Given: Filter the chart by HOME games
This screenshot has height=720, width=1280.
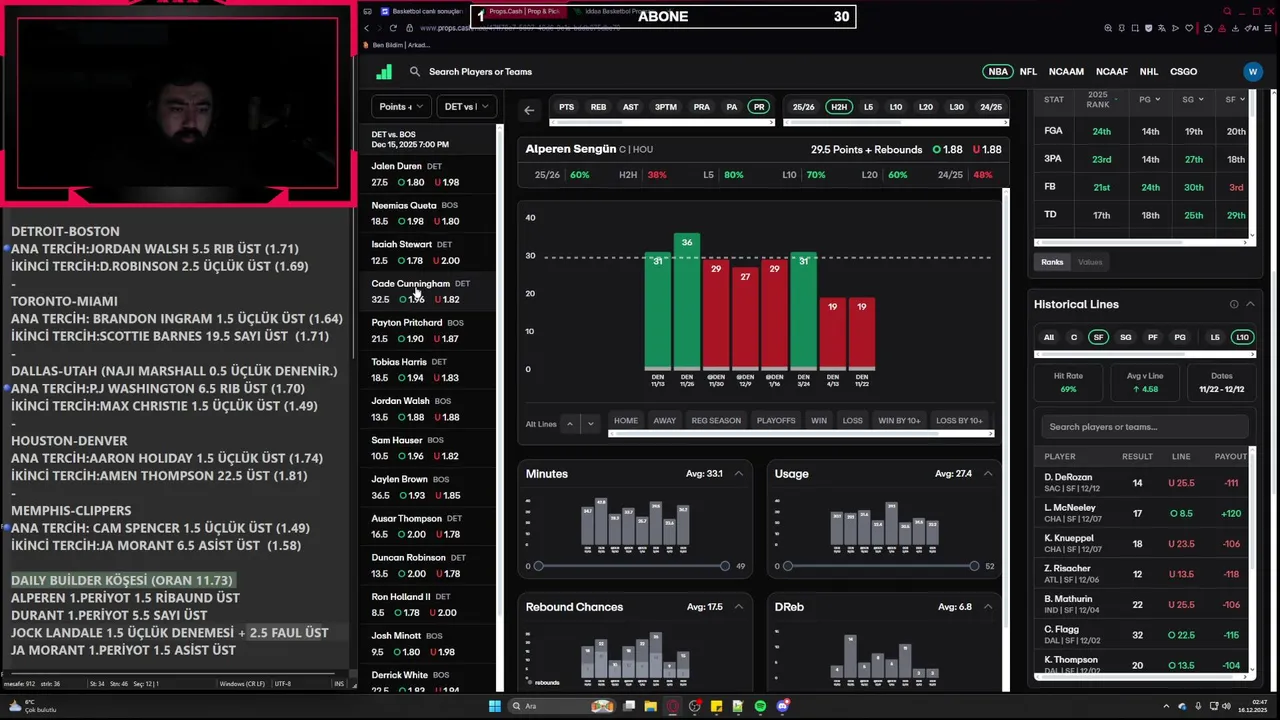Looking at the screenshot, I should (626, 421).
